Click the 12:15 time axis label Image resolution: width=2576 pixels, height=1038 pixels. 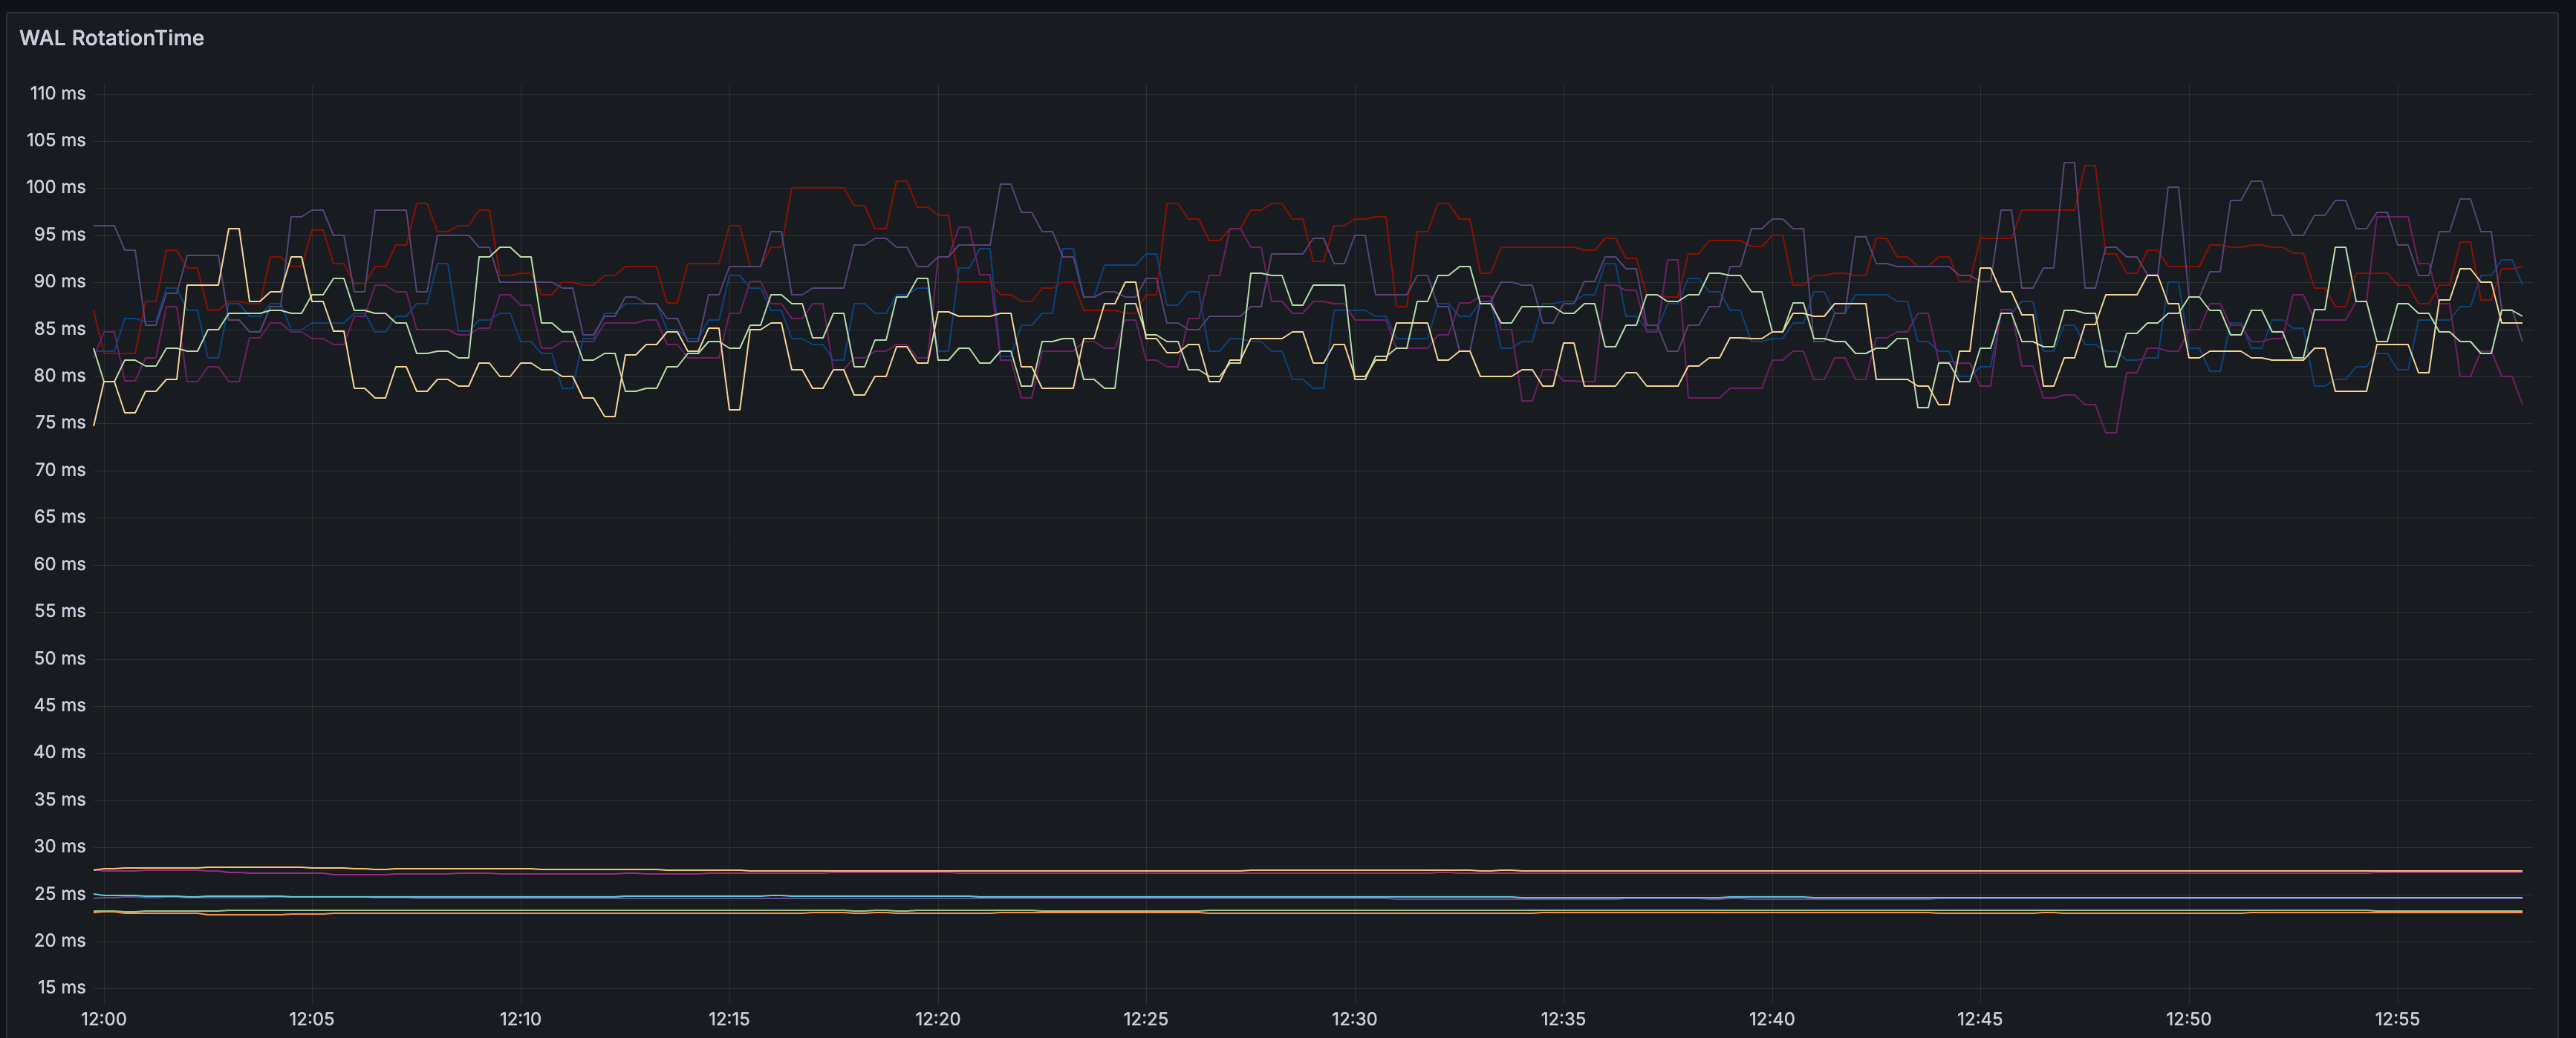[729, 1019]
